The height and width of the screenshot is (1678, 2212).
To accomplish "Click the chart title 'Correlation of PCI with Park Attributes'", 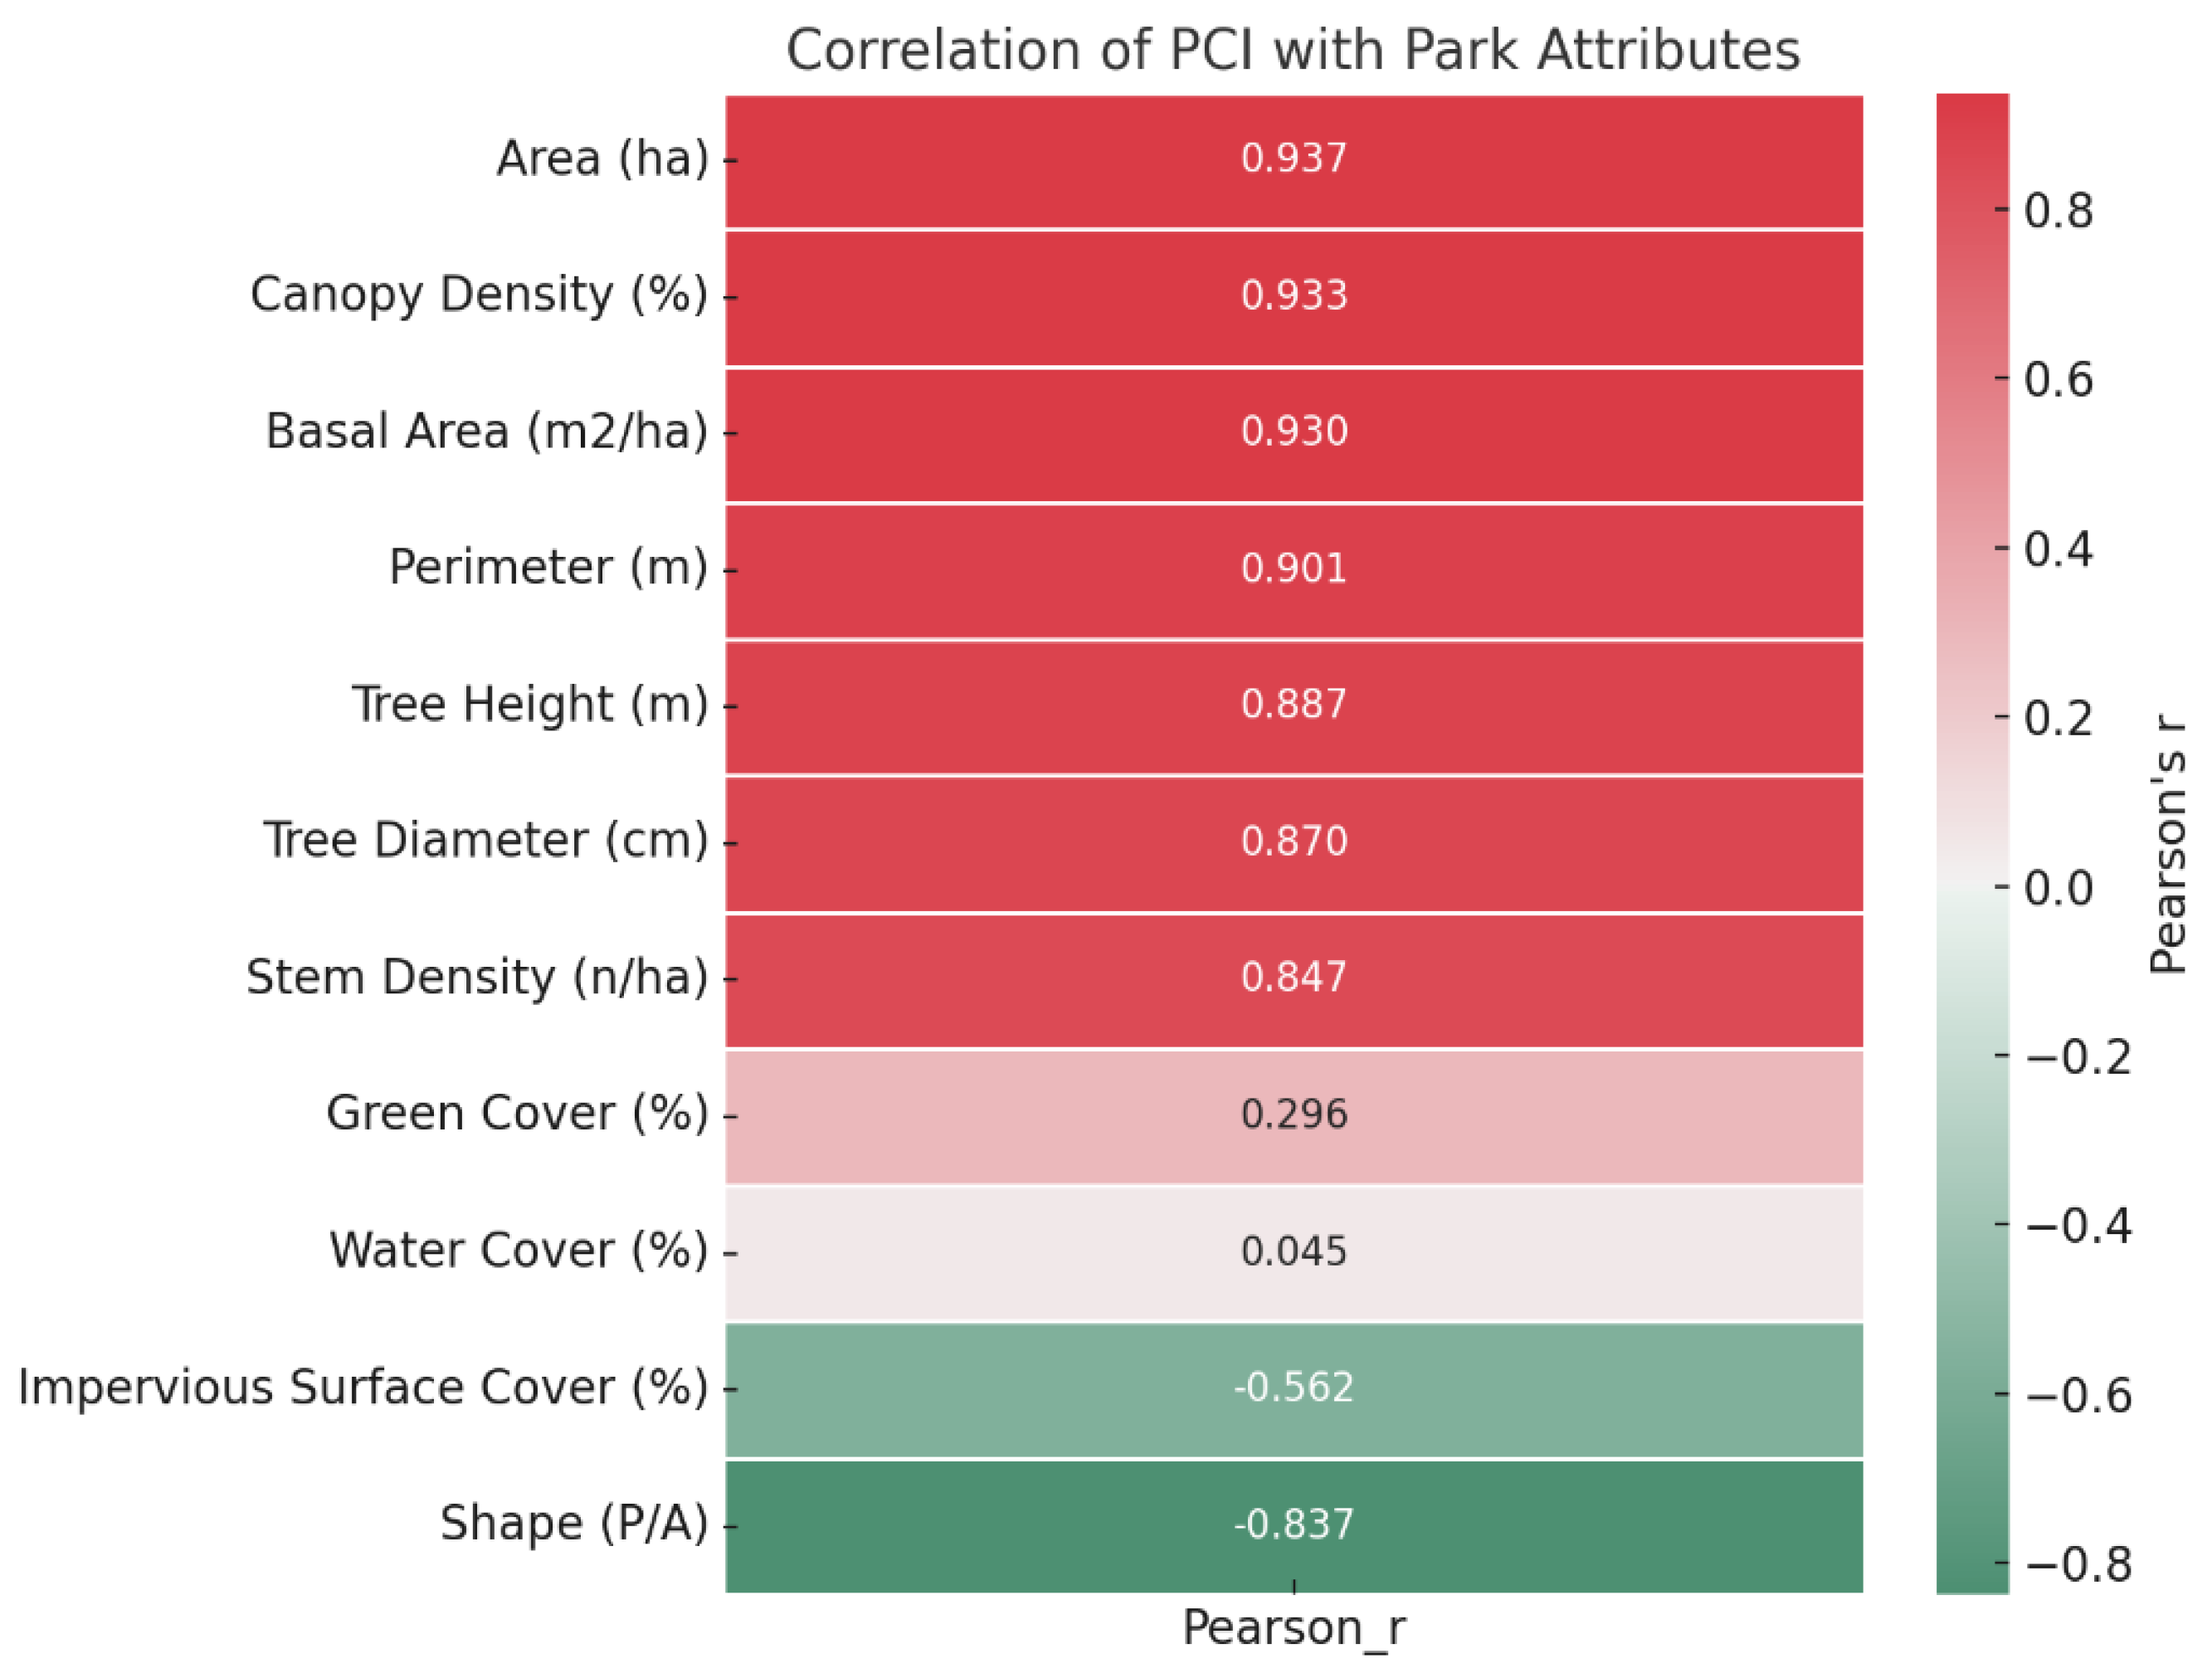I will pos(1292,50).
